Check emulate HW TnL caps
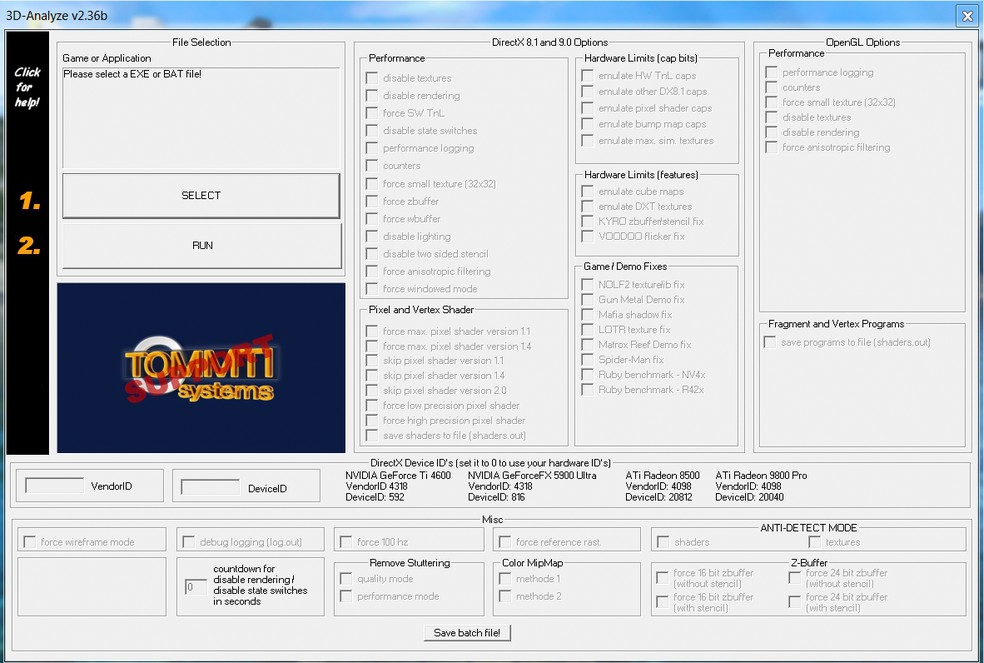The width and height of the screenshot is (984, 663). coord(587,75)
